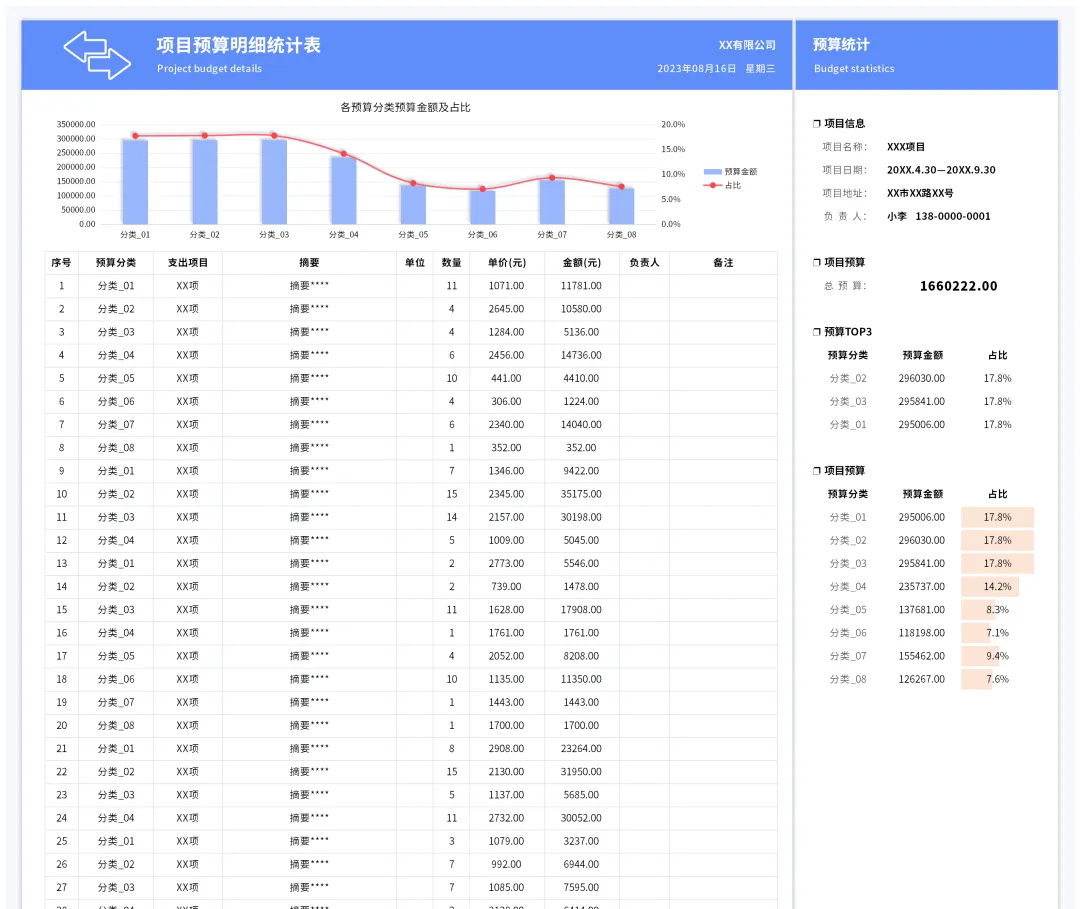Screen dimensions: 1080x909
Task: Select the 备注 column header
Action: point(723,262)
